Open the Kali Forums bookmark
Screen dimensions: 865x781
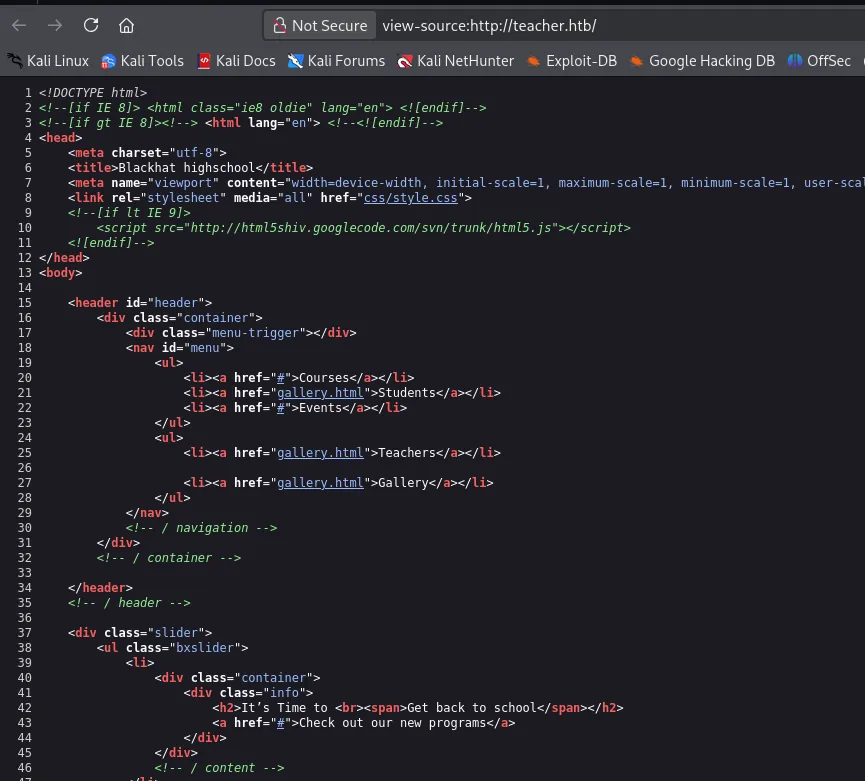(336, 61)
